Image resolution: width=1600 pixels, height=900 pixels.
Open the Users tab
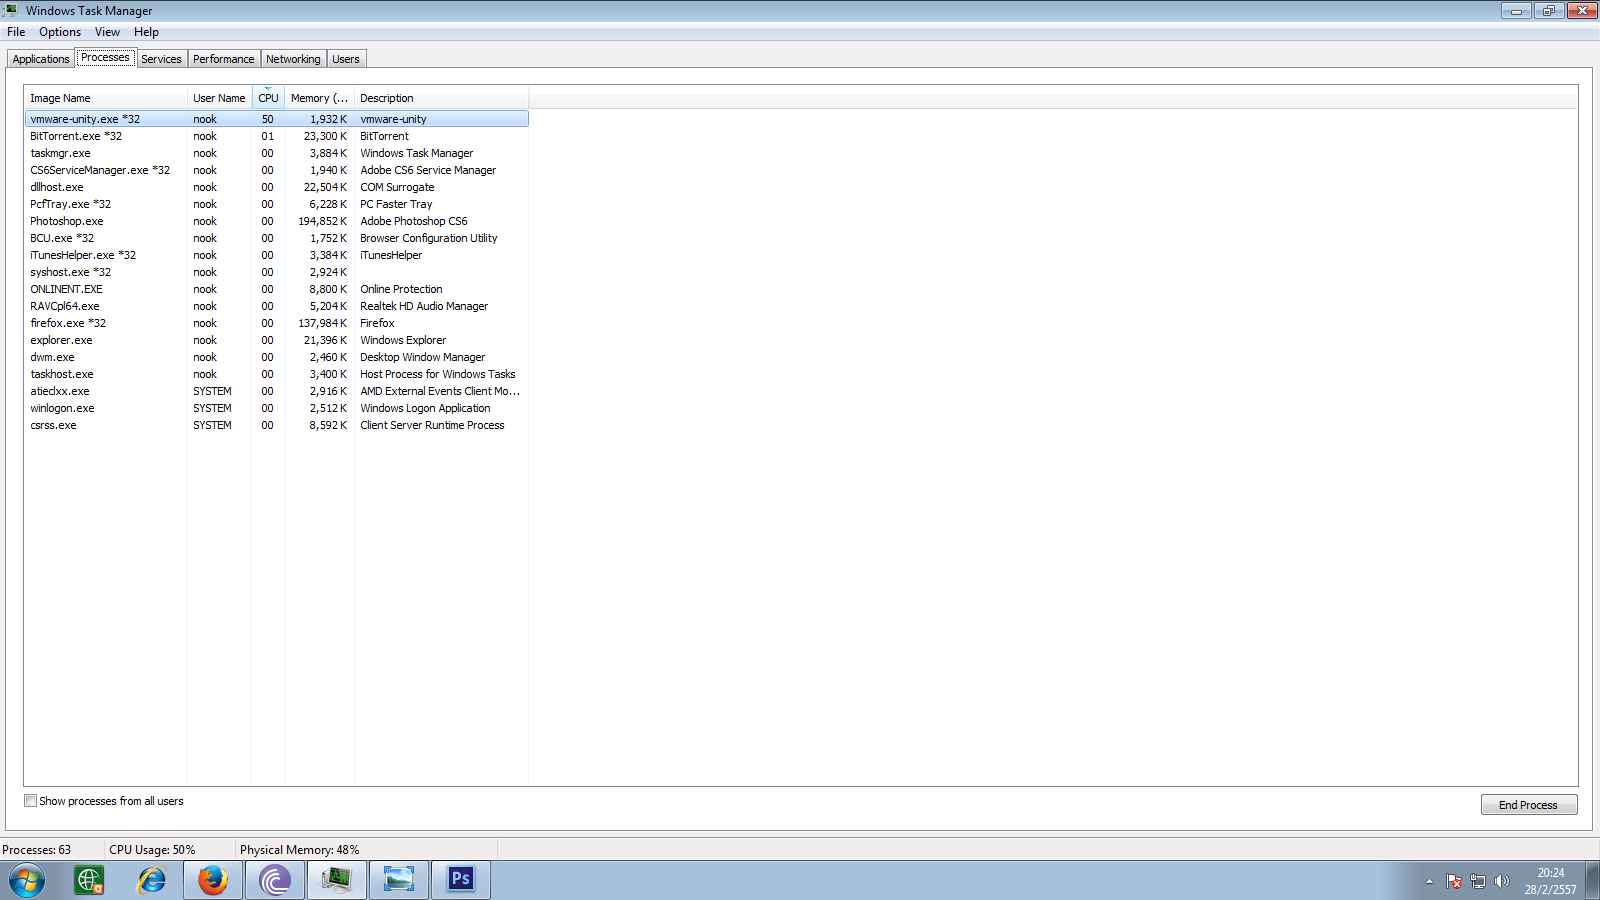[x=346, y=59]
